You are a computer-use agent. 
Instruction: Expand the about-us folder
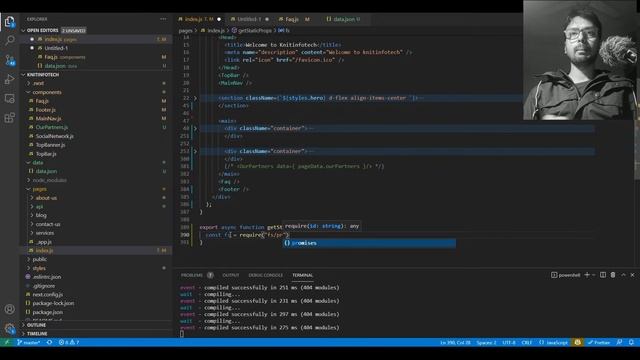coord(32,198)
